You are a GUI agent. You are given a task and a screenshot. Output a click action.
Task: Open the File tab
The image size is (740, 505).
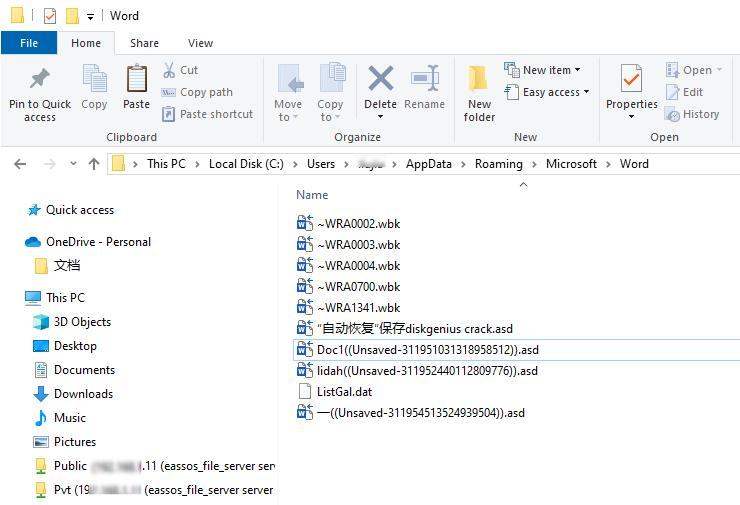[29, 43]
